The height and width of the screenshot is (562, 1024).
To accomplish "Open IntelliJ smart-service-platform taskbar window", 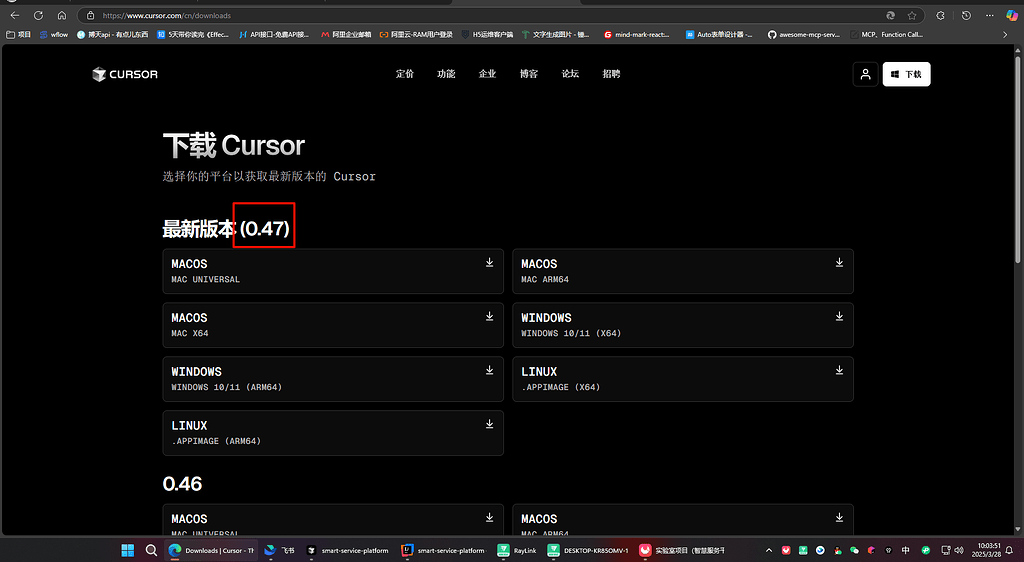I will 443,550.
